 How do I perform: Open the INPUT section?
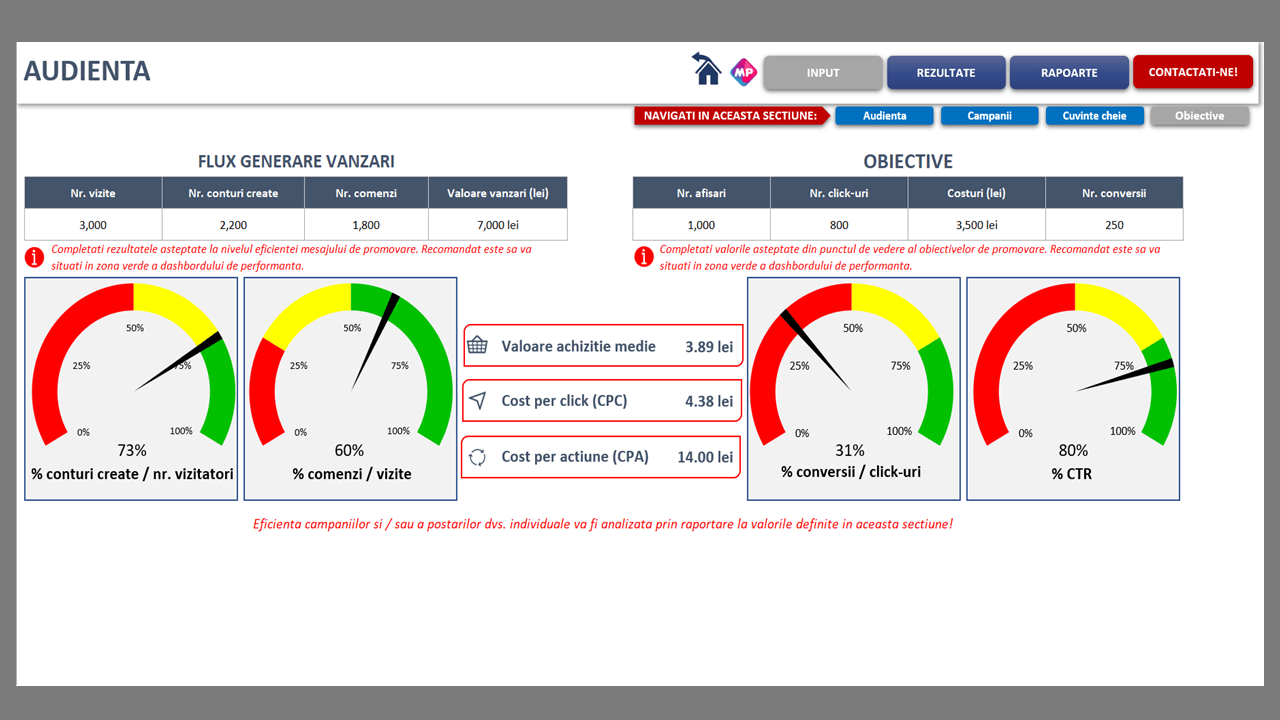point(823,73)
